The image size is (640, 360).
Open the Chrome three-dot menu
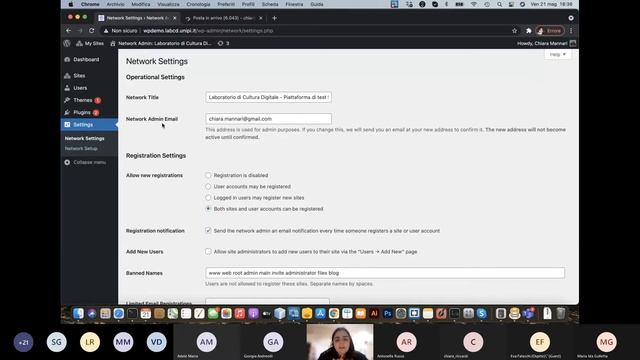[x=571, y=31]
